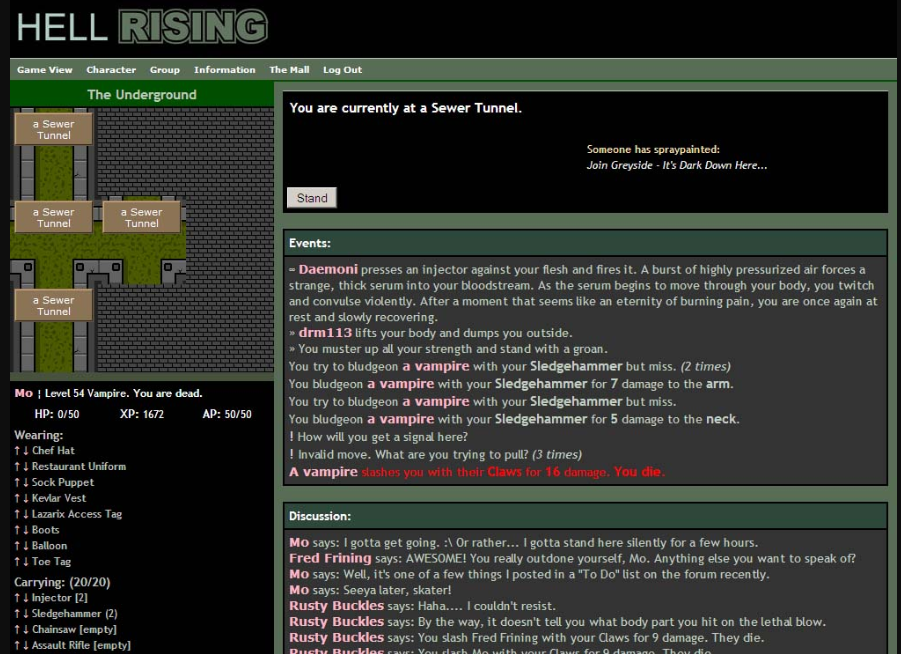
Task: Click the up arrow beside Chainsaw
Action: pos(17,630)
